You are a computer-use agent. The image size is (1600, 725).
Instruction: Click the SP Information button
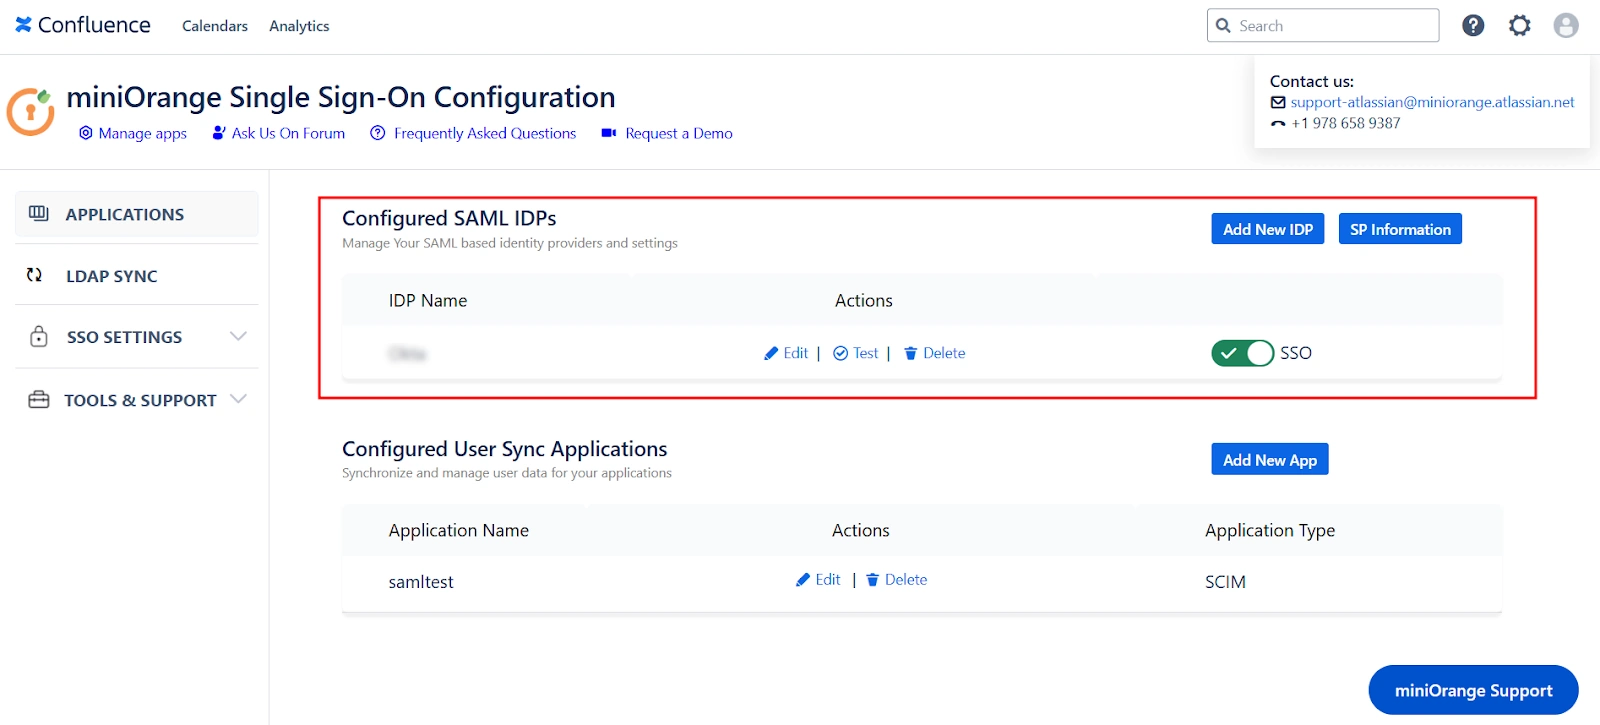[x=1400, y=229]
